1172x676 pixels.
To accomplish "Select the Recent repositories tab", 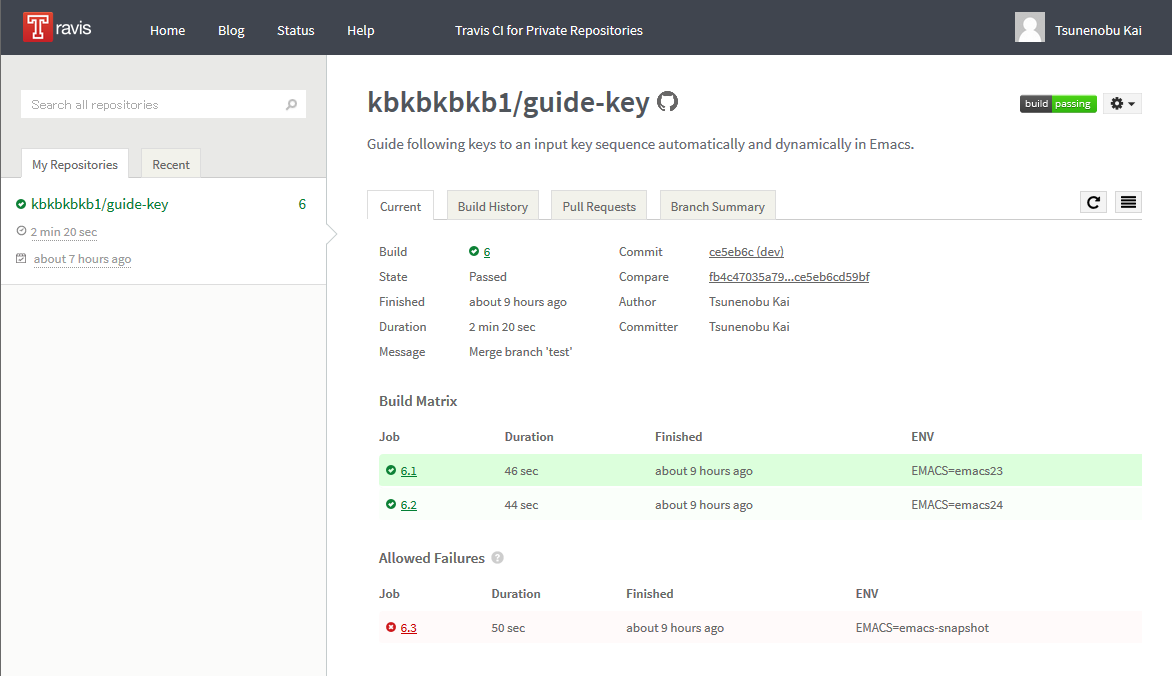I will tap(171, 165).
